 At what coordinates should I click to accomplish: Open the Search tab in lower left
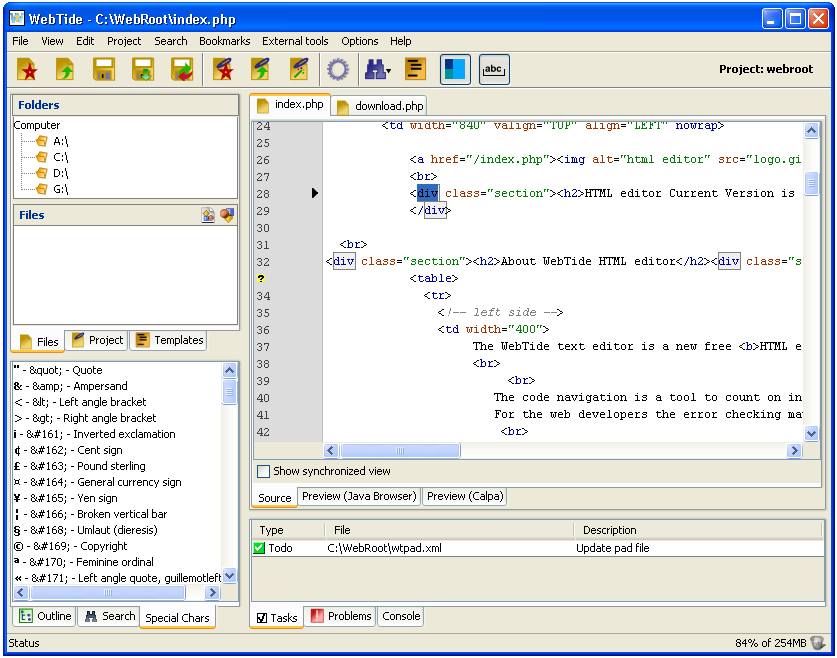(x=109, y=616)
